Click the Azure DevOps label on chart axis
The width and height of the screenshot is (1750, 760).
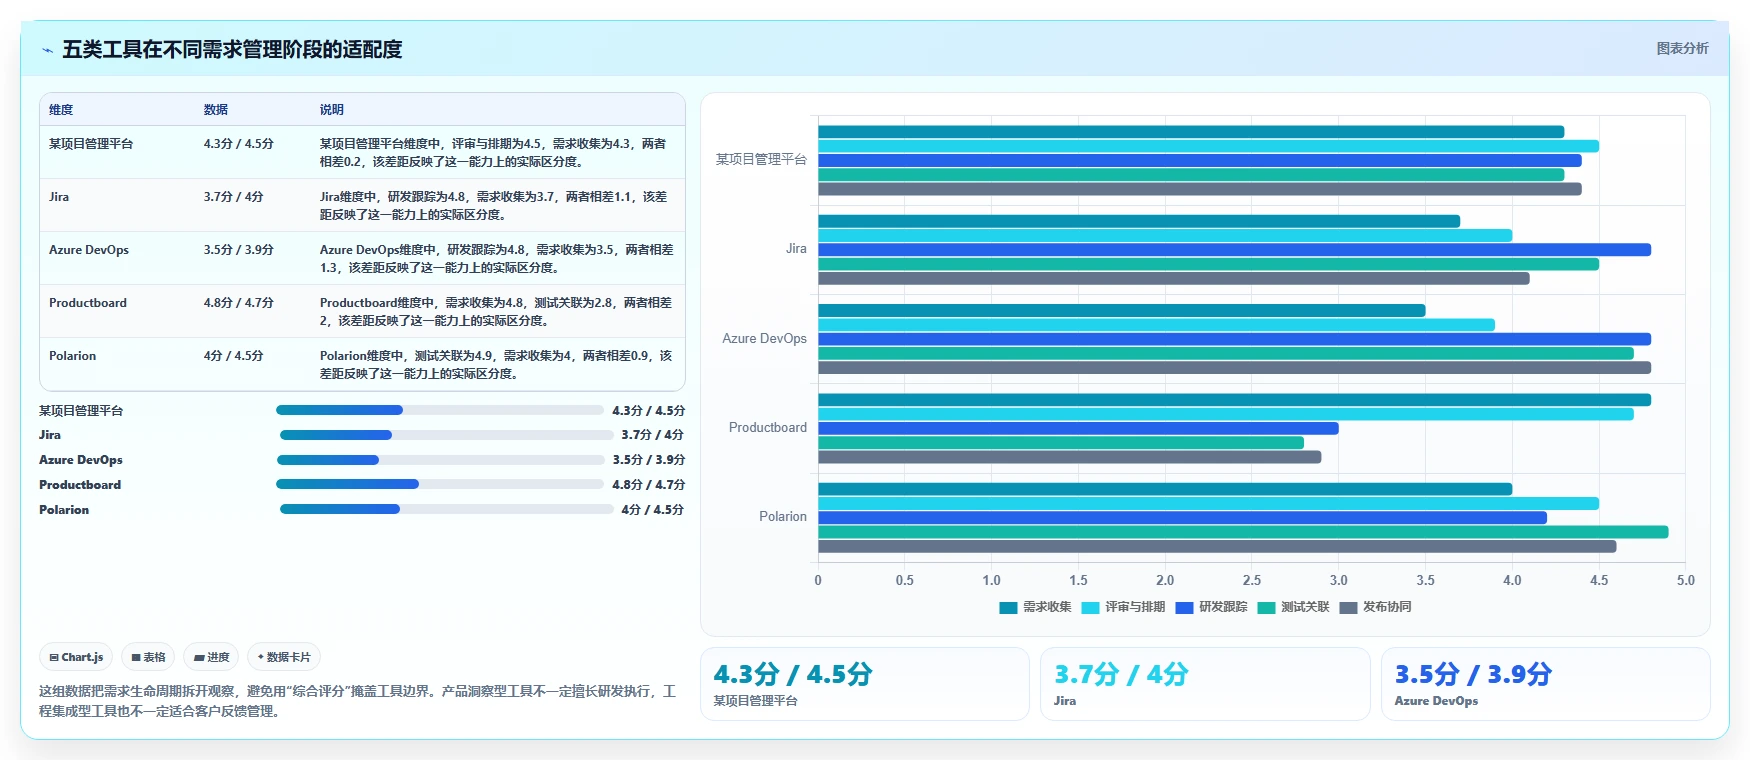tap(764, 339)
